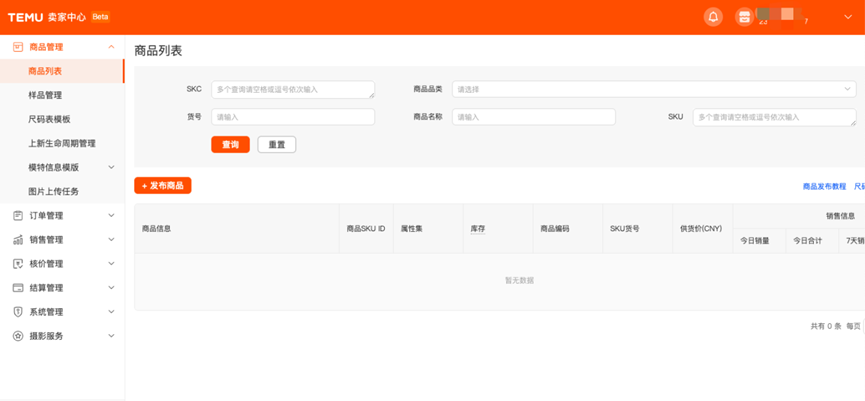
Task: Collapse the 商品管理 menu chevron
Action: coord(111,47)
